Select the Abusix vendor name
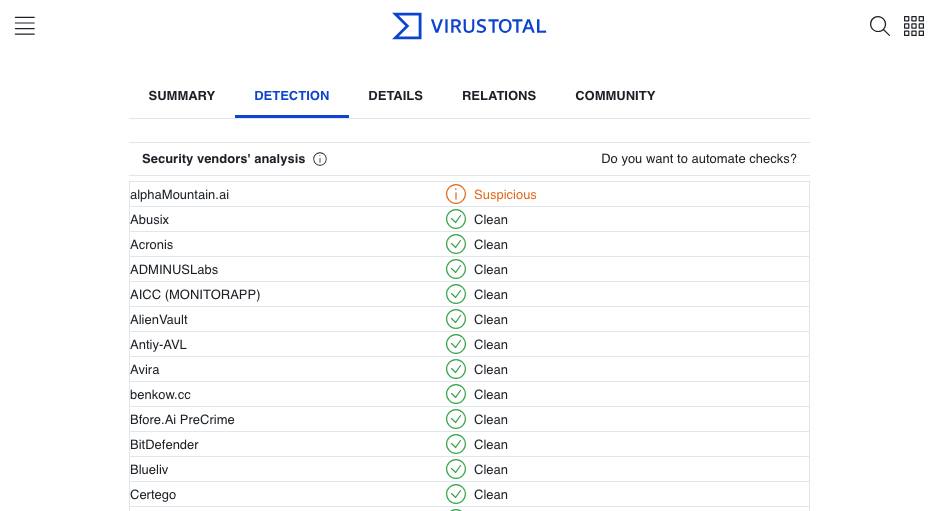The width and height of the screenshot is (938, 511). coord(150,220)
